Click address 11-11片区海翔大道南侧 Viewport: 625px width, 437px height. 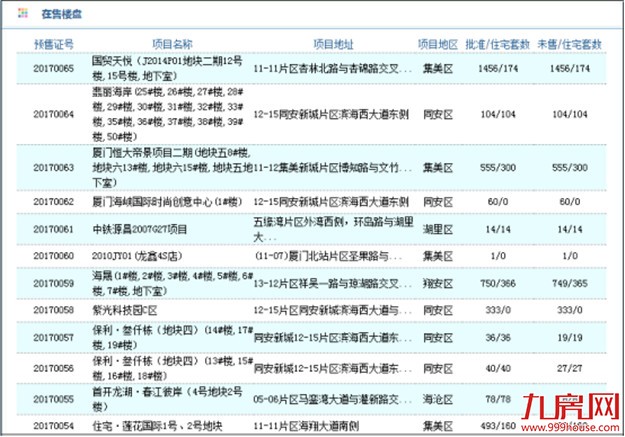[306, 426]
